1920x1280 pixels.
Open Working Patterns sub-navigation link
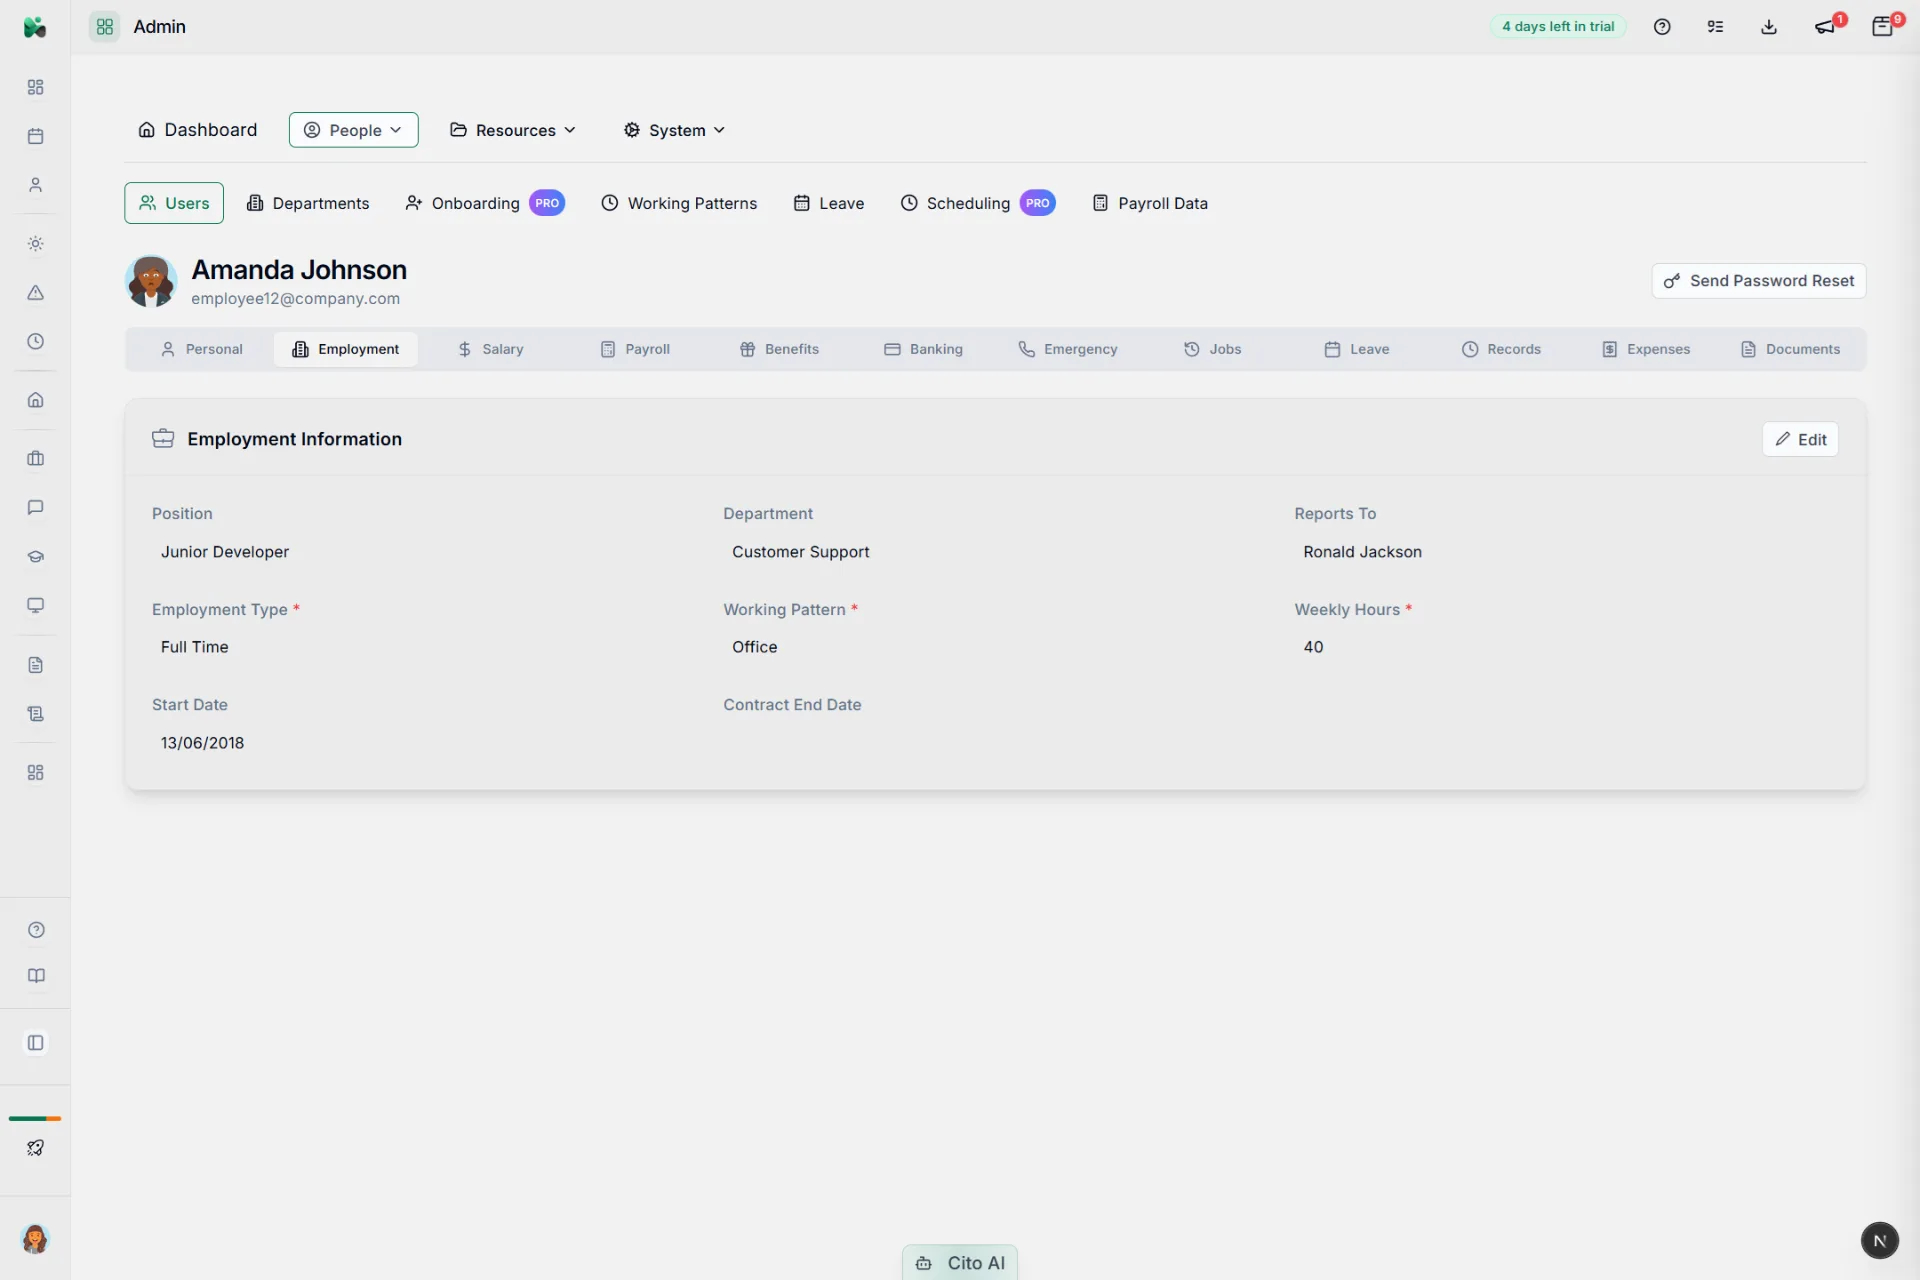tap(679, 203)
